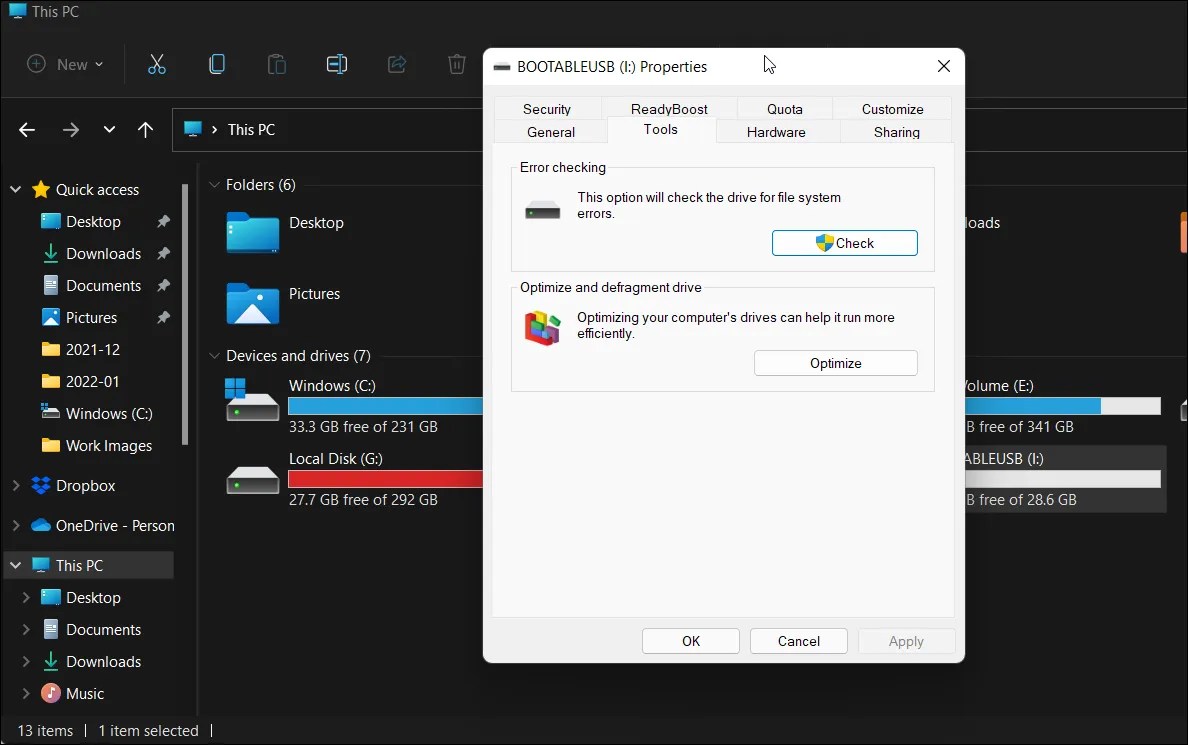Image resolution: width=1188 pixels, height=745 pixels.
Task: Click the Paste icon in the toolbar
Action: coord(276,64)
